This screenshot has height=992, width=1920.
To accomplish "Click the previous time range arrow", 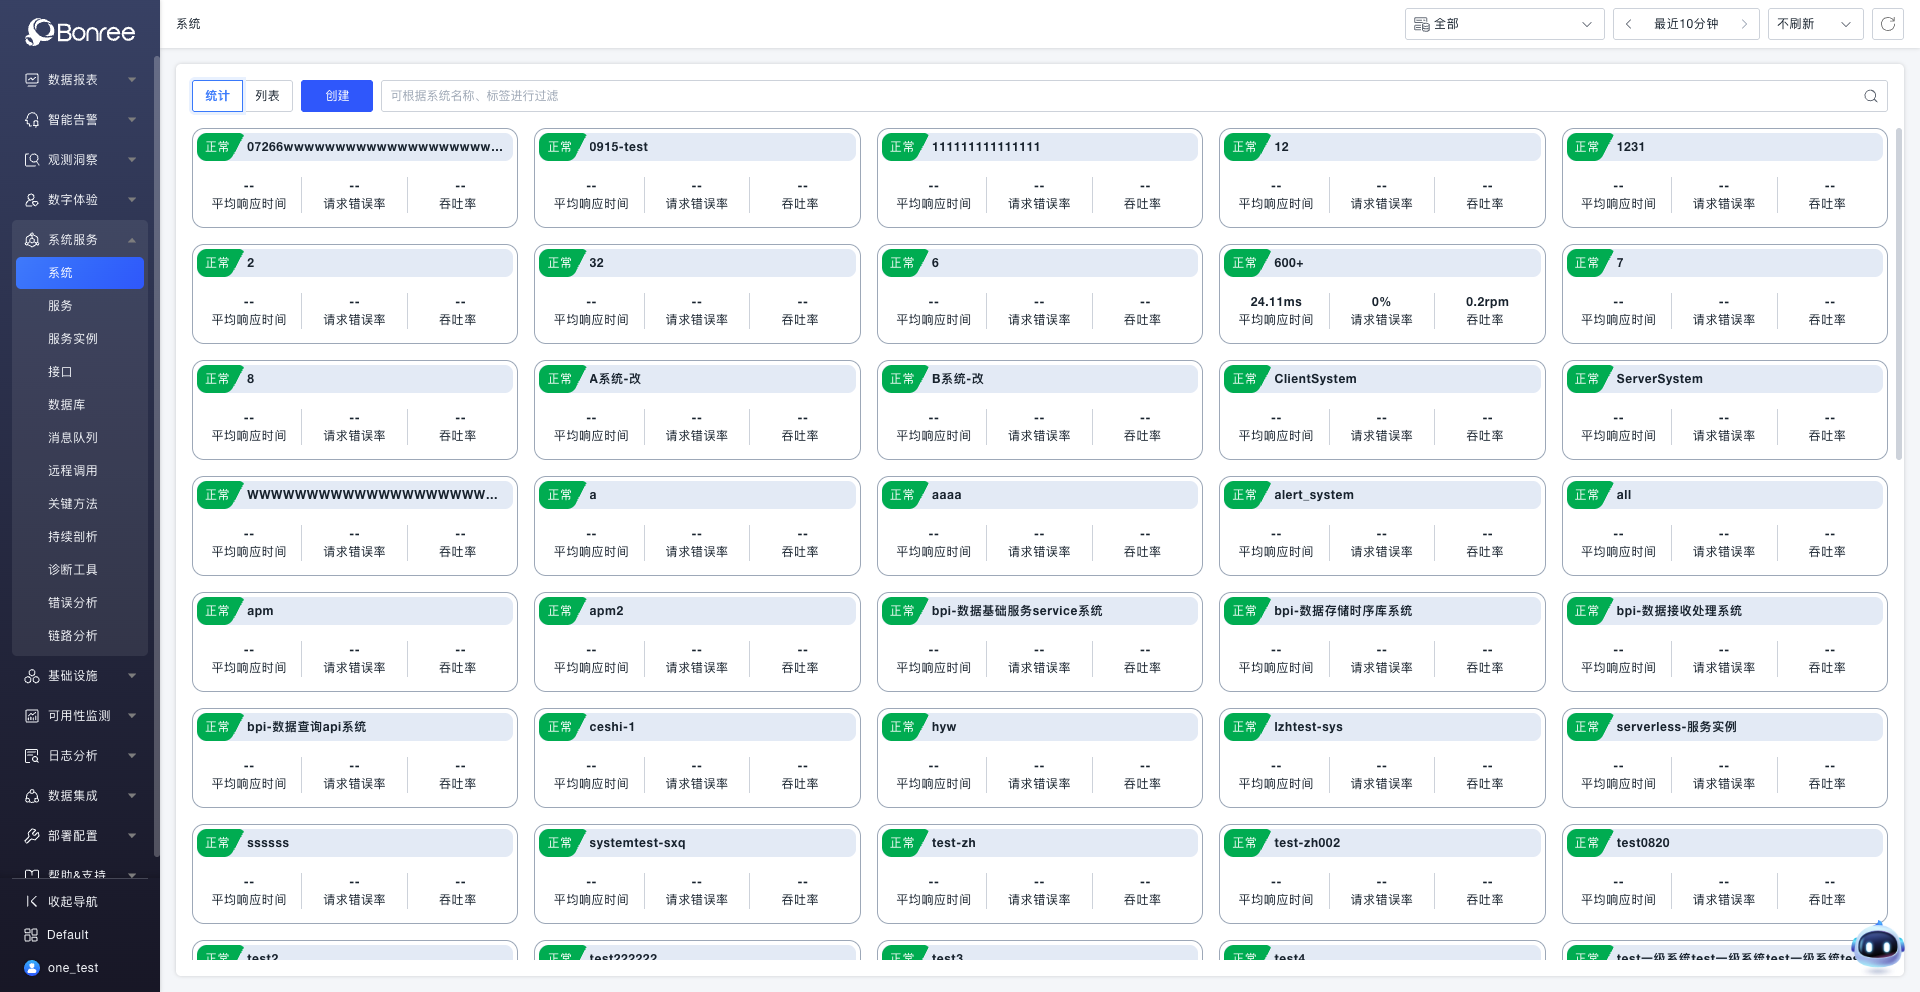I will [1629, 24].
